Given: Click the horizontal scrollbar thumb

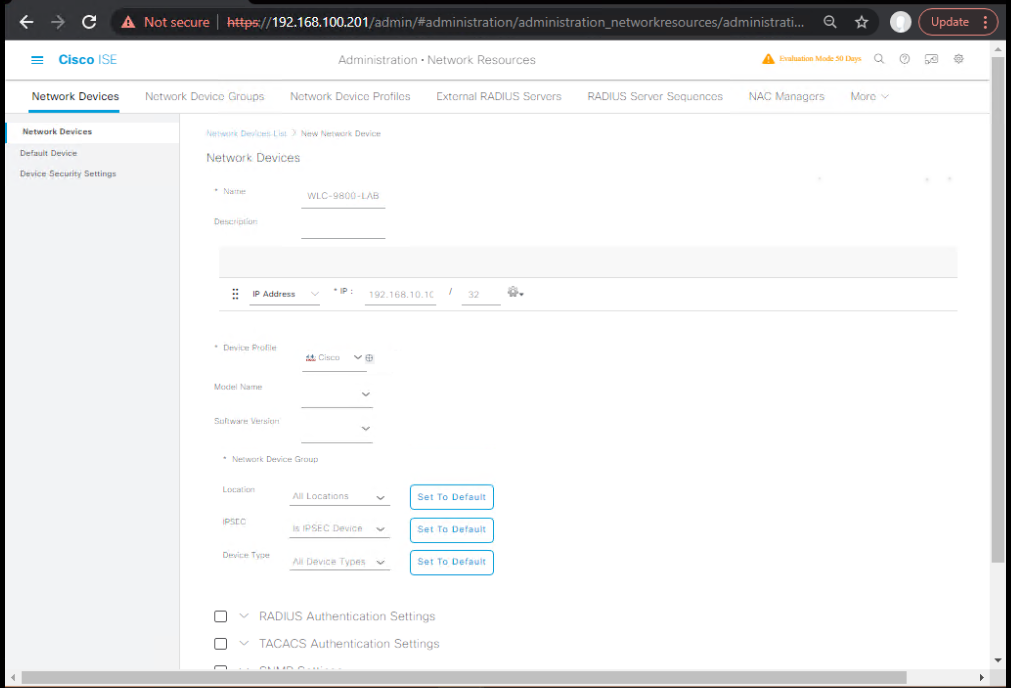Looking at the screenshot, I should [464, 678].
